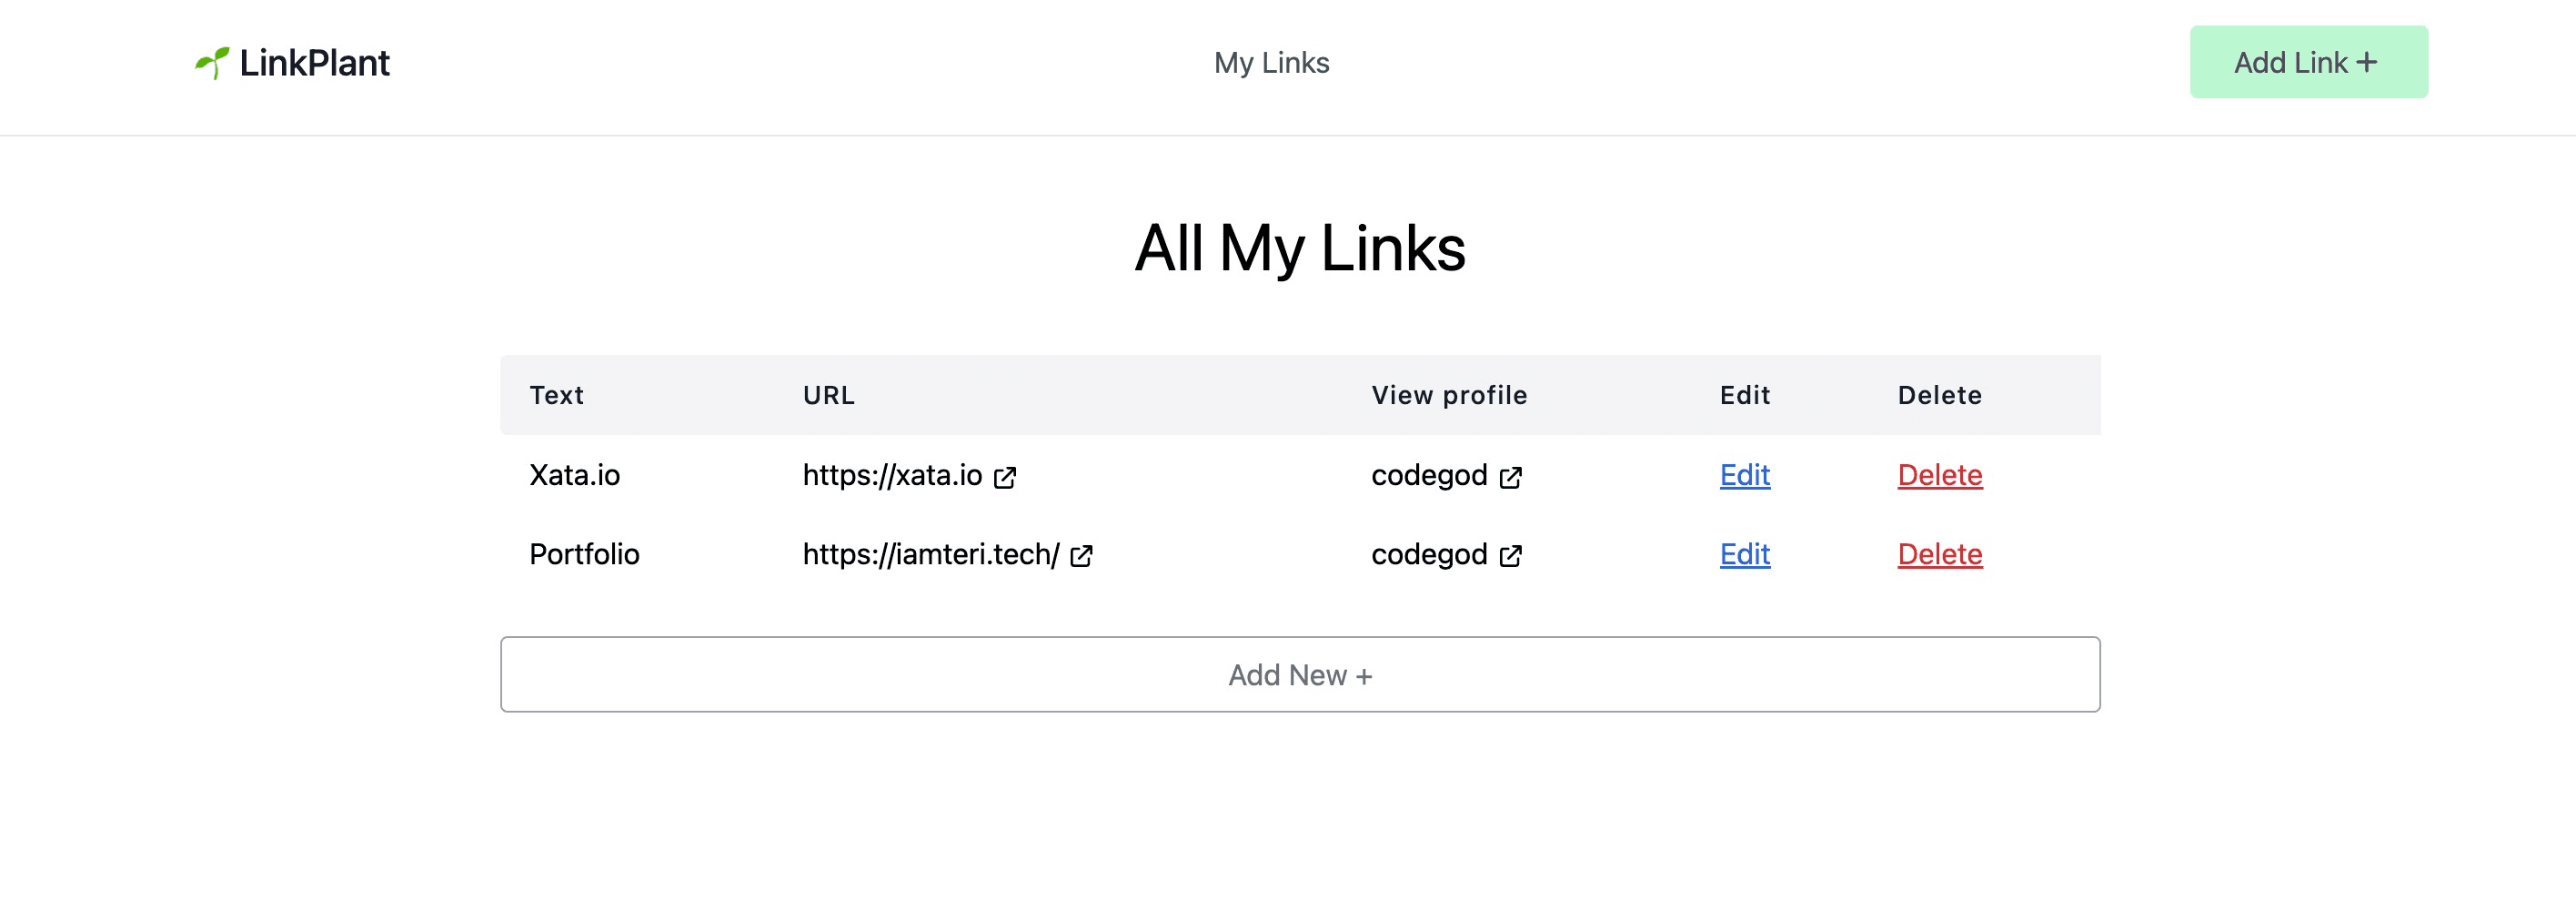Click the external link icon beside https://iamteri.tech/
The width and height of the screenshot is (2576, 901).
[x=1081, y=555]
